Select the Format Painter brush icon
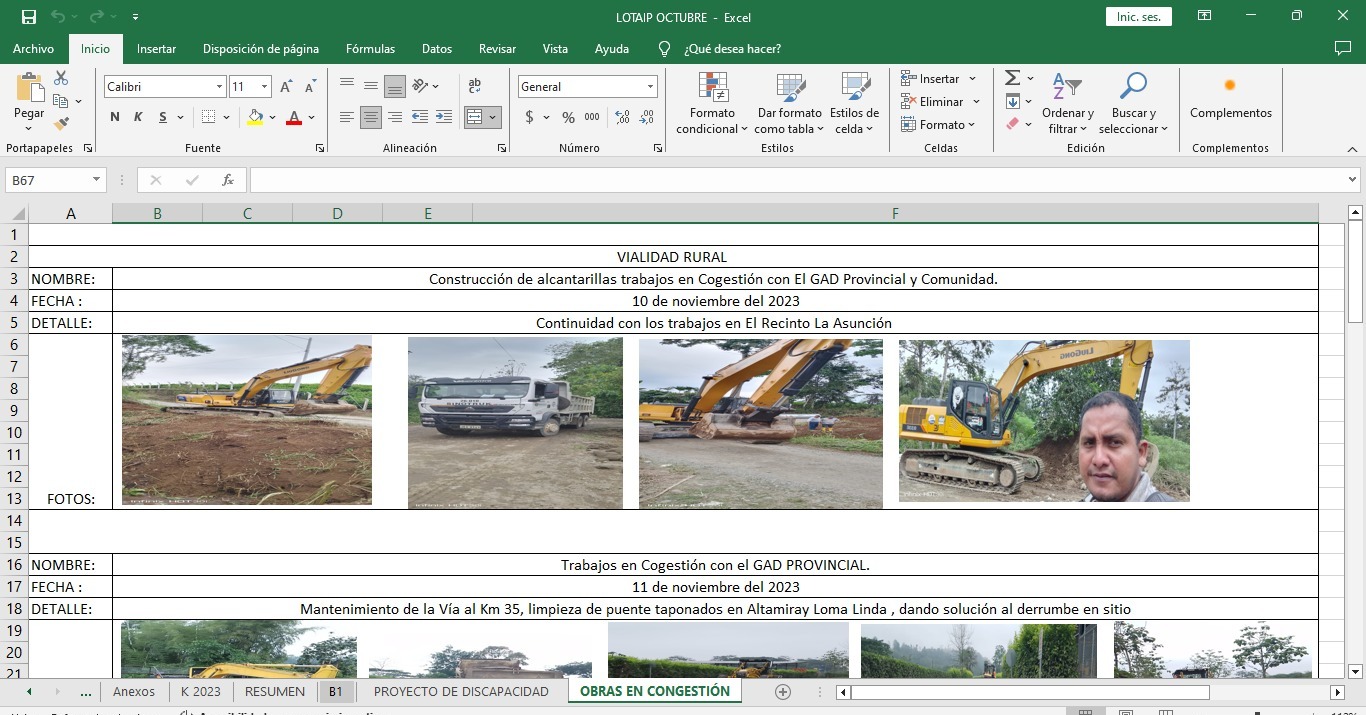Image resolution: width=1366 pixels, height=715 pixels. tap(61, 124)
